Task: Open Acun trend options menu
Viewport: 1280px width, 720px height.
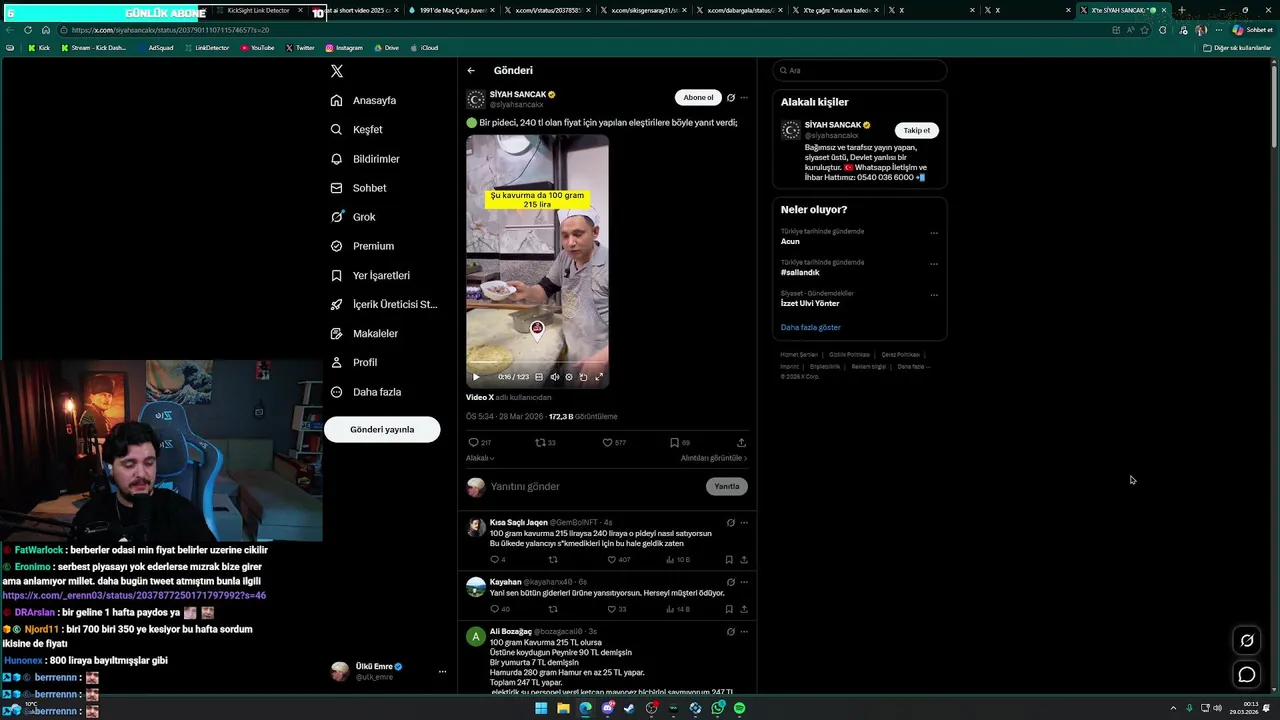Action: (934, 233)
